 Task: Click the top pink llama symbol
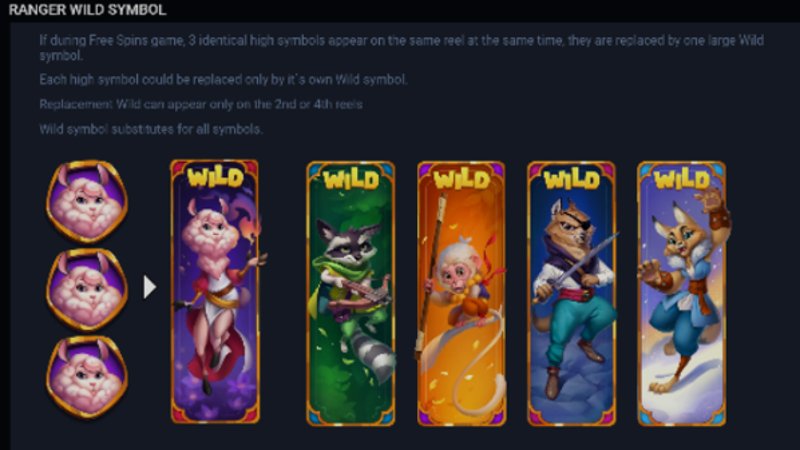click(x=87, y=201)
